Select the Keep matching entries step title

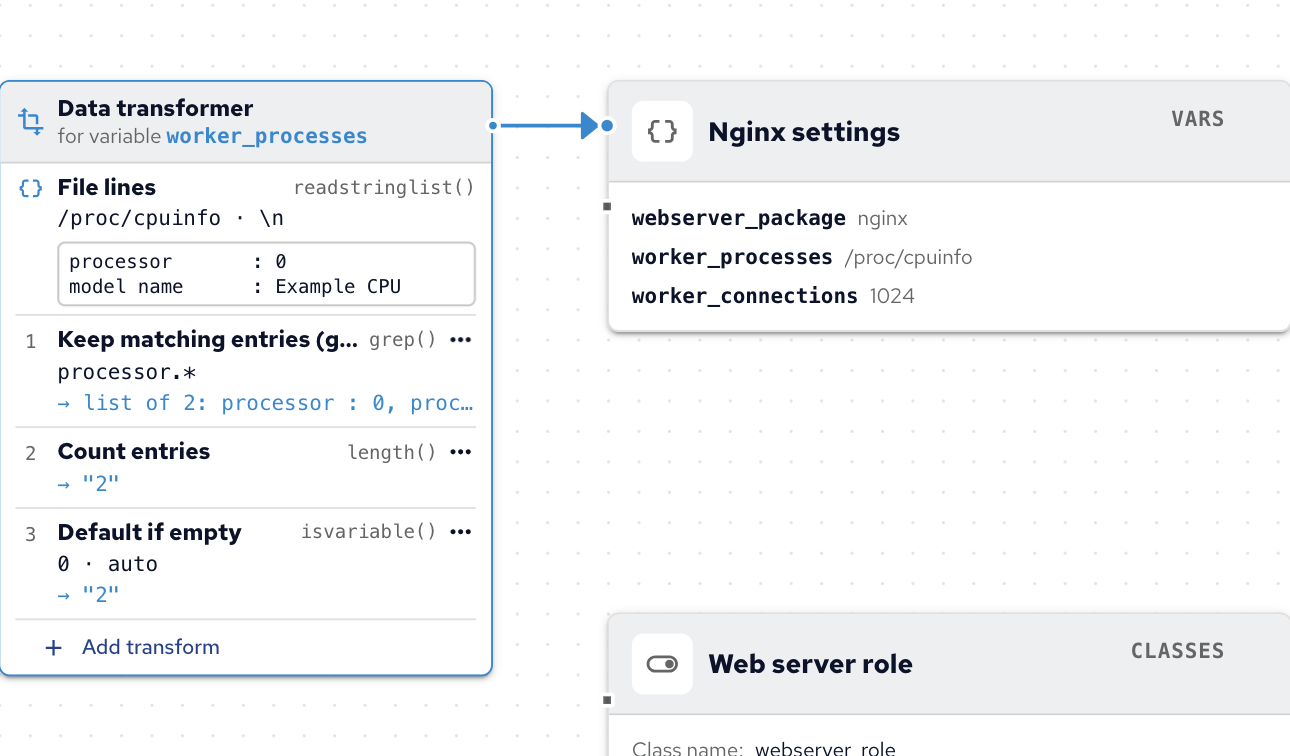click(208, 340)
